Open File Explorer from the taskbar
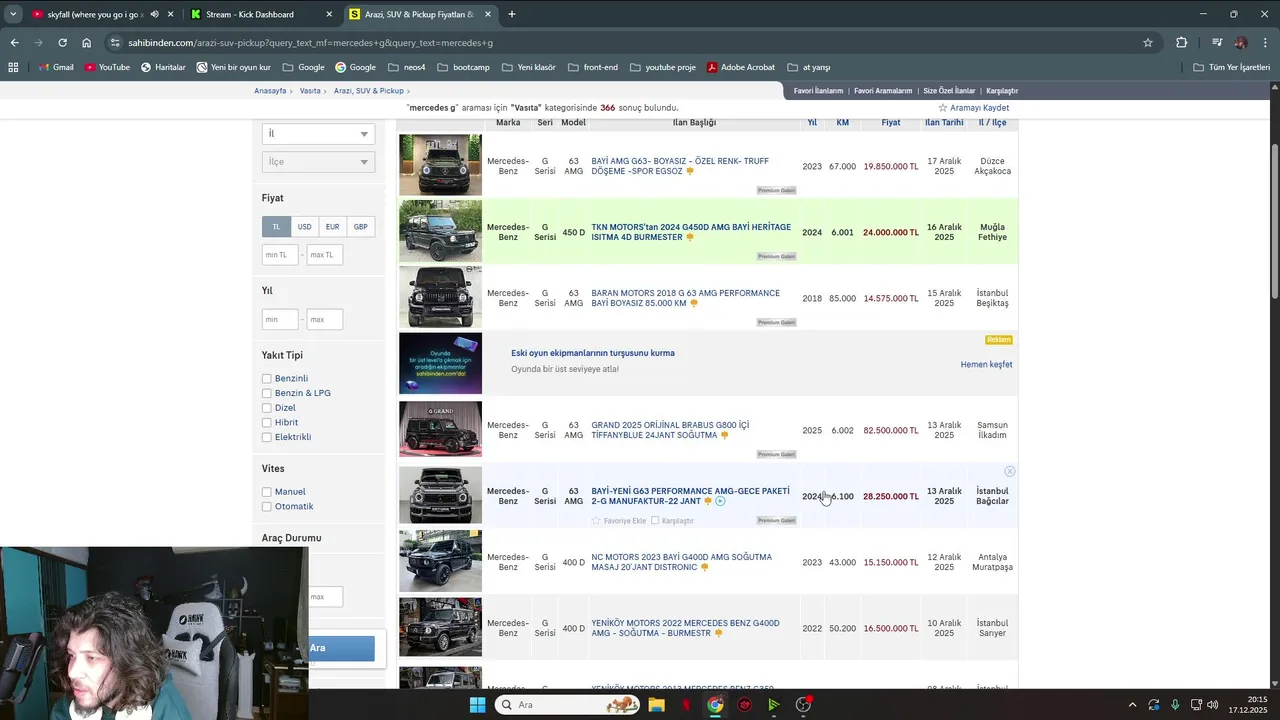This screenshot has height=720, width=1280. point(656,705)
